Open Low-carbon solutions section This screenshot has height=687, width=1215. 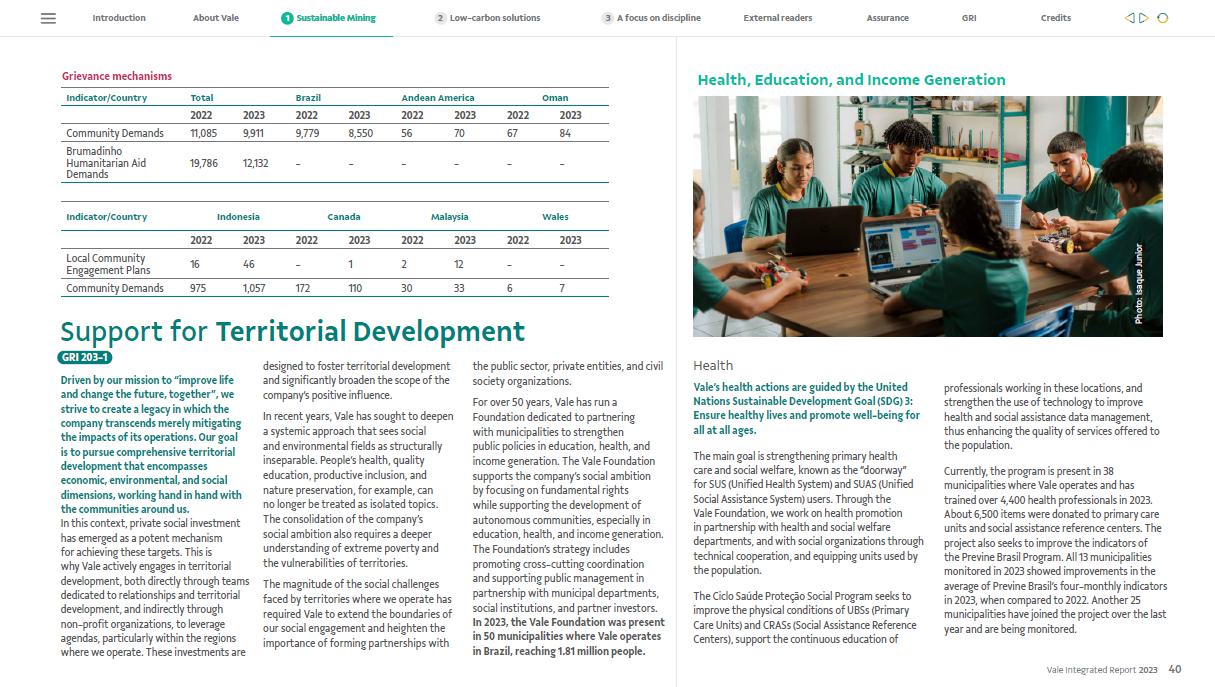(495, 18)
